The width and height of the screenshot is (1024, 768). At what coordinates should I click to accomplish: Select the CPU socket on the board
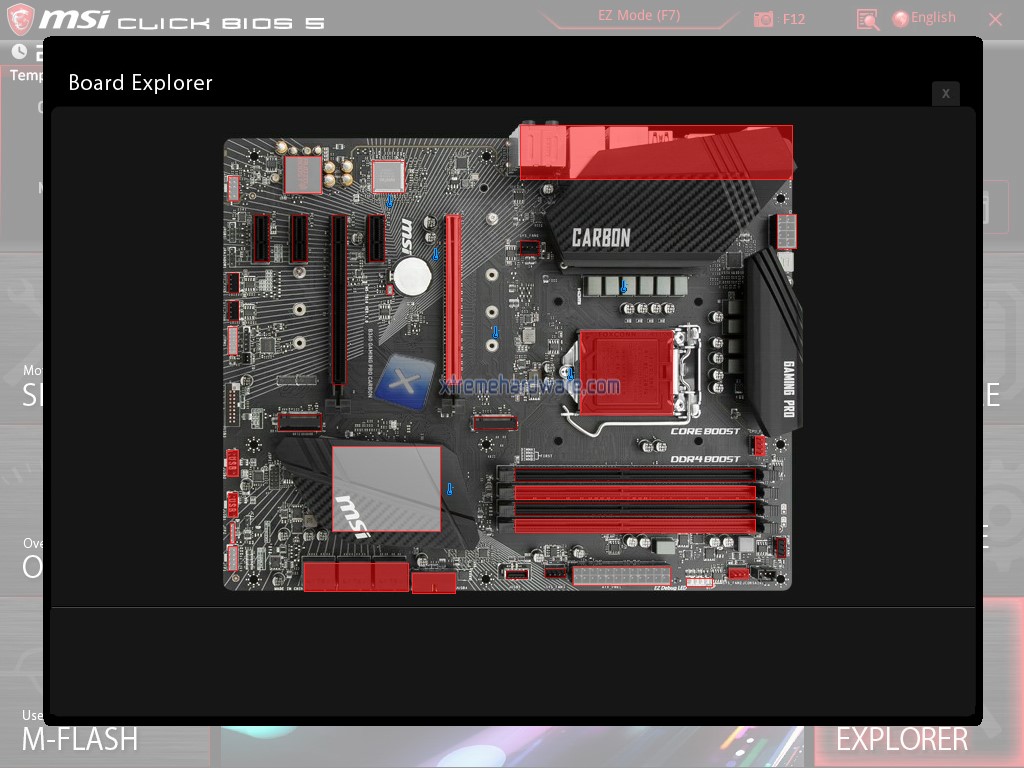(627, 372)
